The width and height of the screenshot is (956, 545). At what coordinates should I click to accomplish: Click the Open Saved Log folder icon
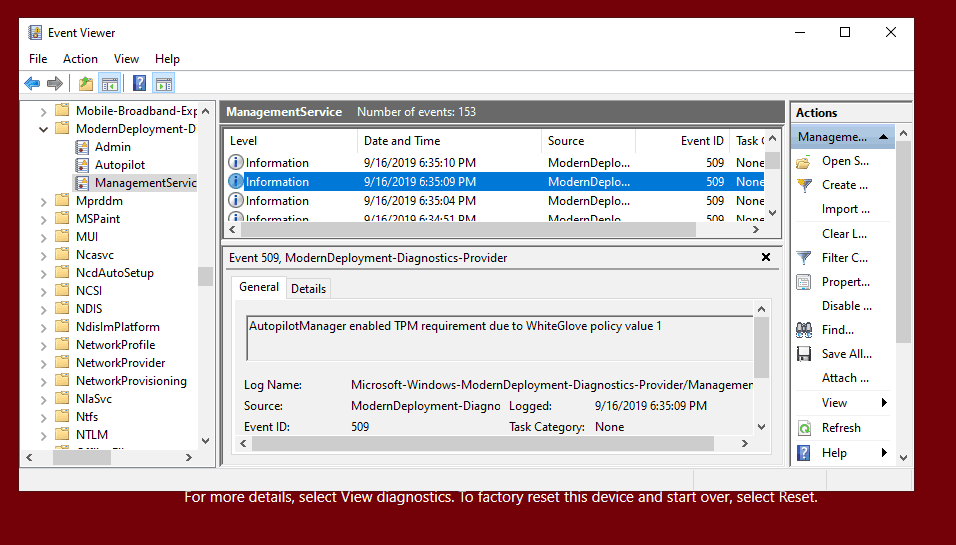click(804, 162)
